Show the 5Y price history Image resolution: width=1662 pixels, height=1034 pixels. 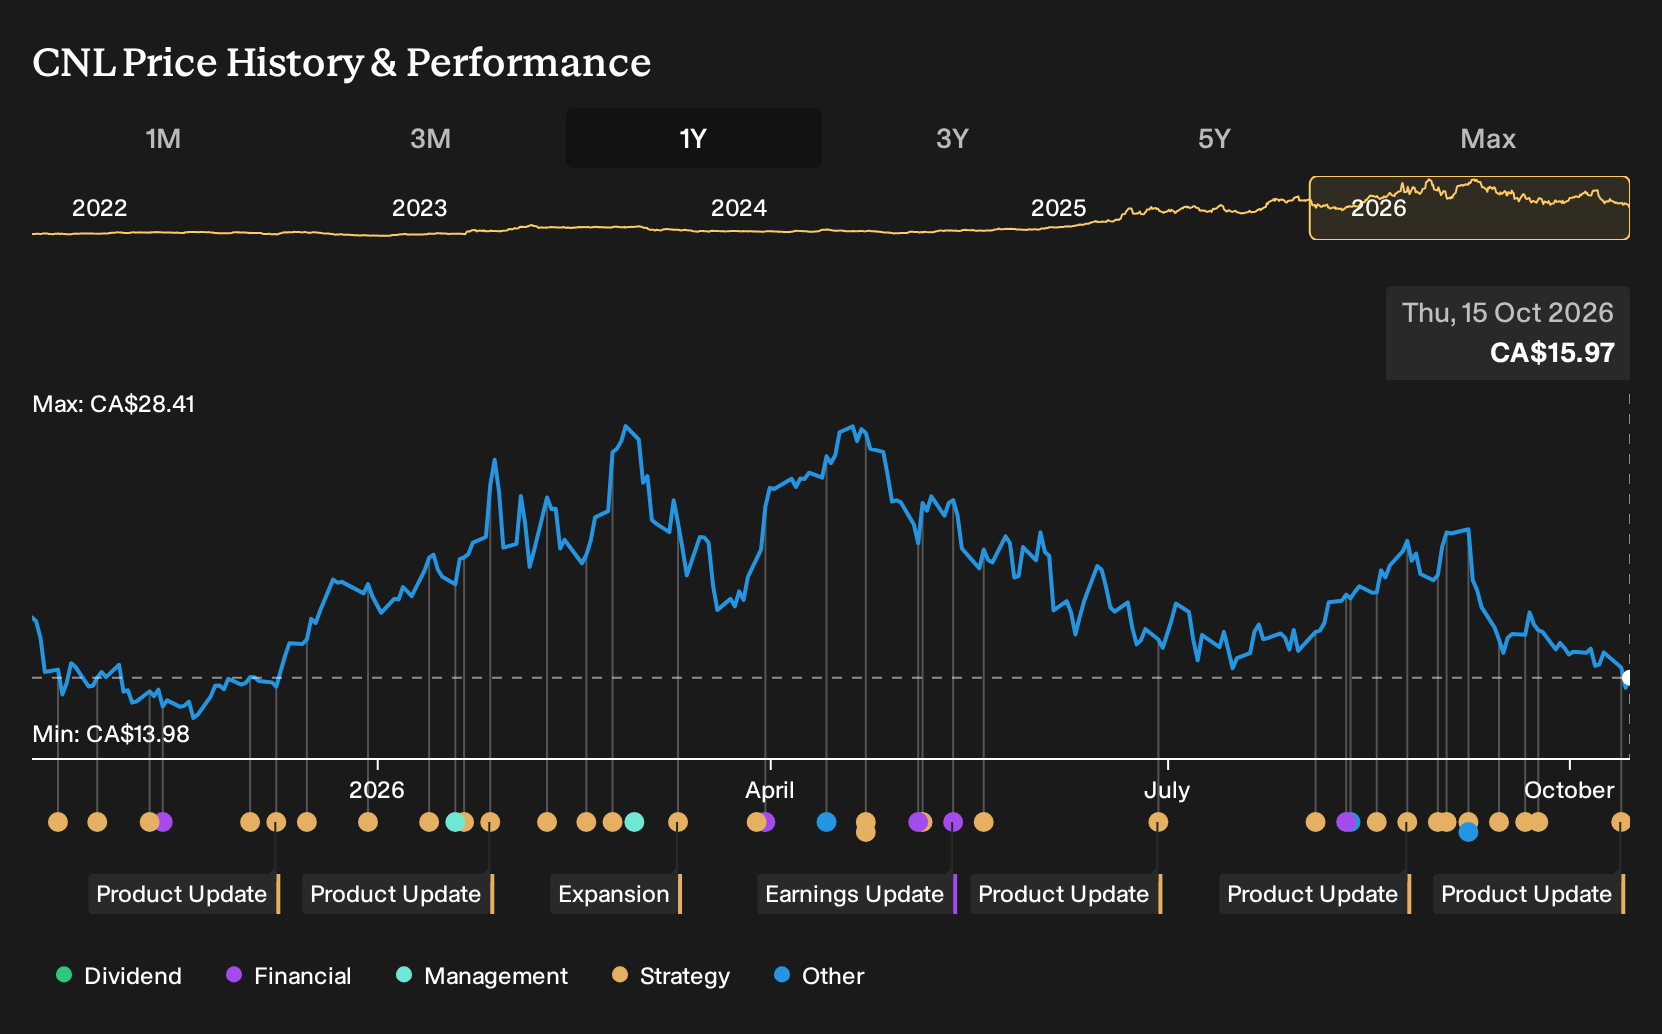1214,138
